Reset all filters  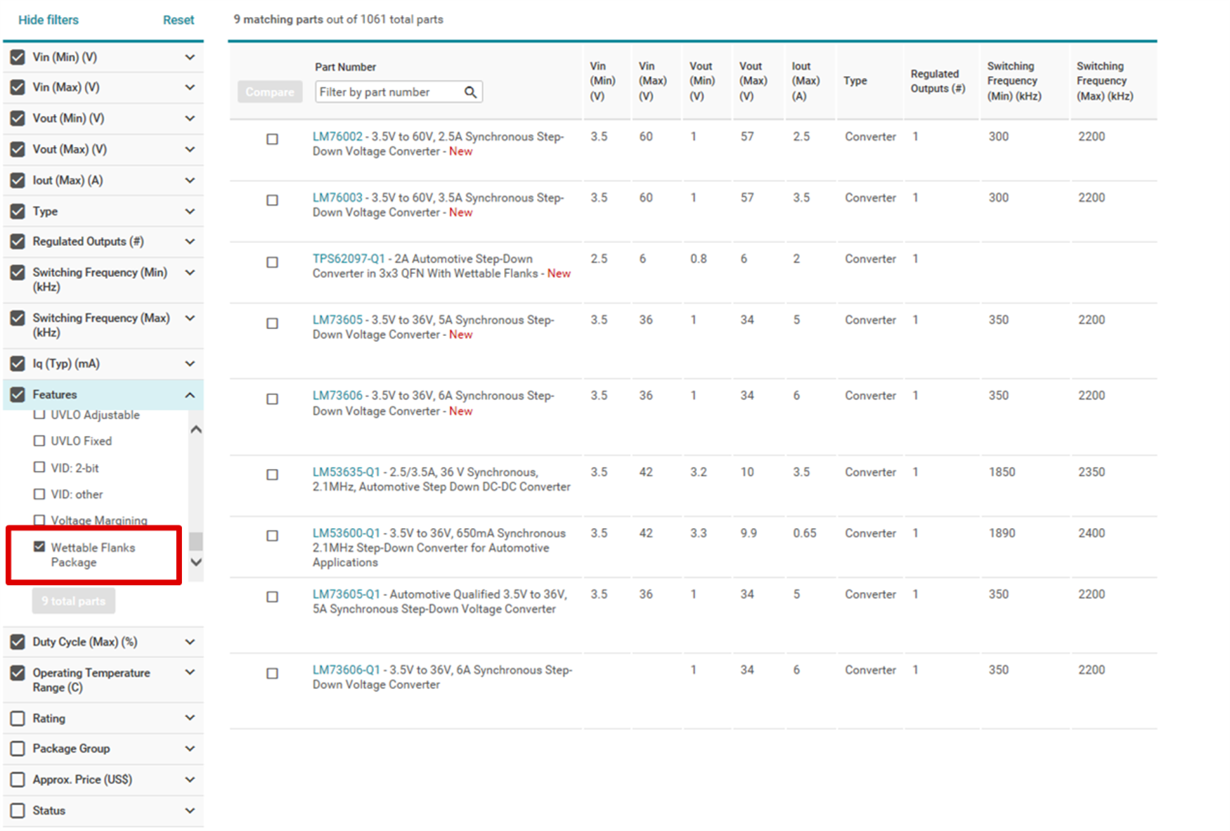coord(178,20)
